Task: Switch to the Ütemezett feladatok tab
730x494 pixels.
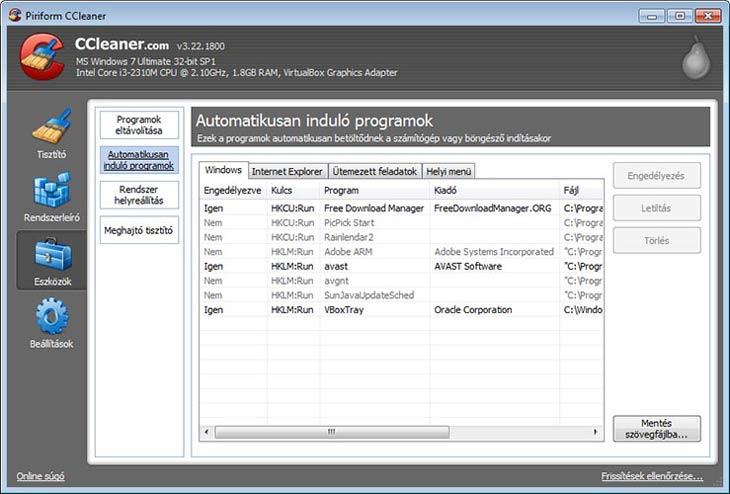Action: tap(374, 171)
